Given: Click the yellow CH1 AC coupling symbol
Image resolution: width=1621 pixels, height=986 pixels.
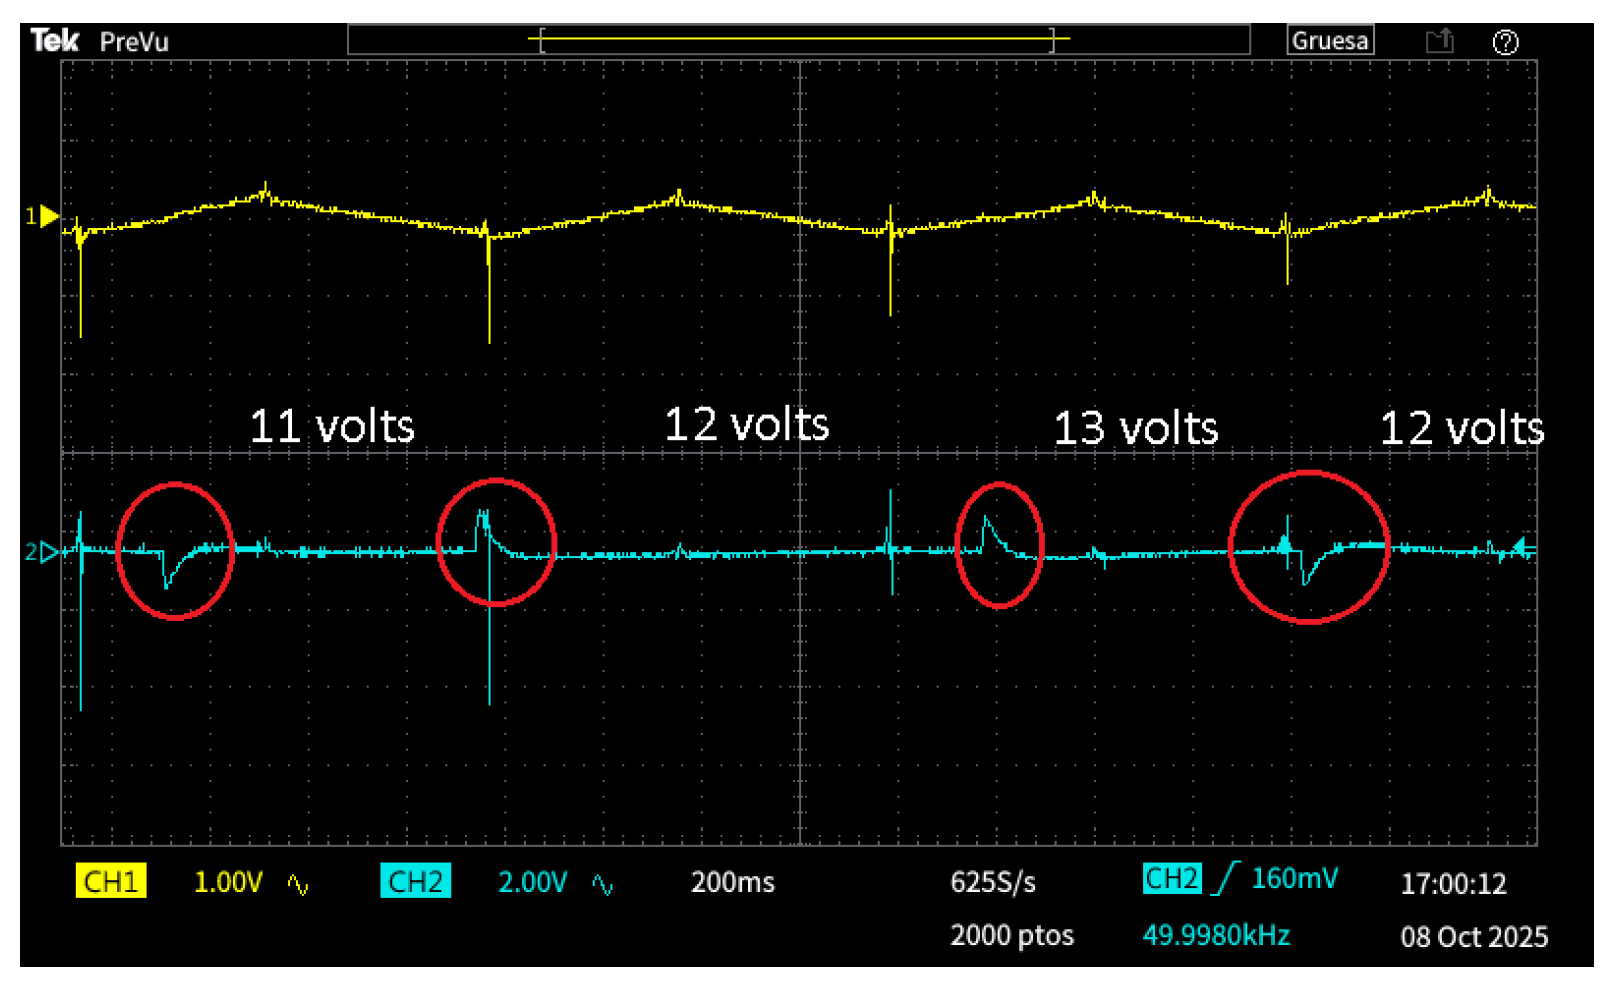Looking at the screenshot, I should 298,884.
